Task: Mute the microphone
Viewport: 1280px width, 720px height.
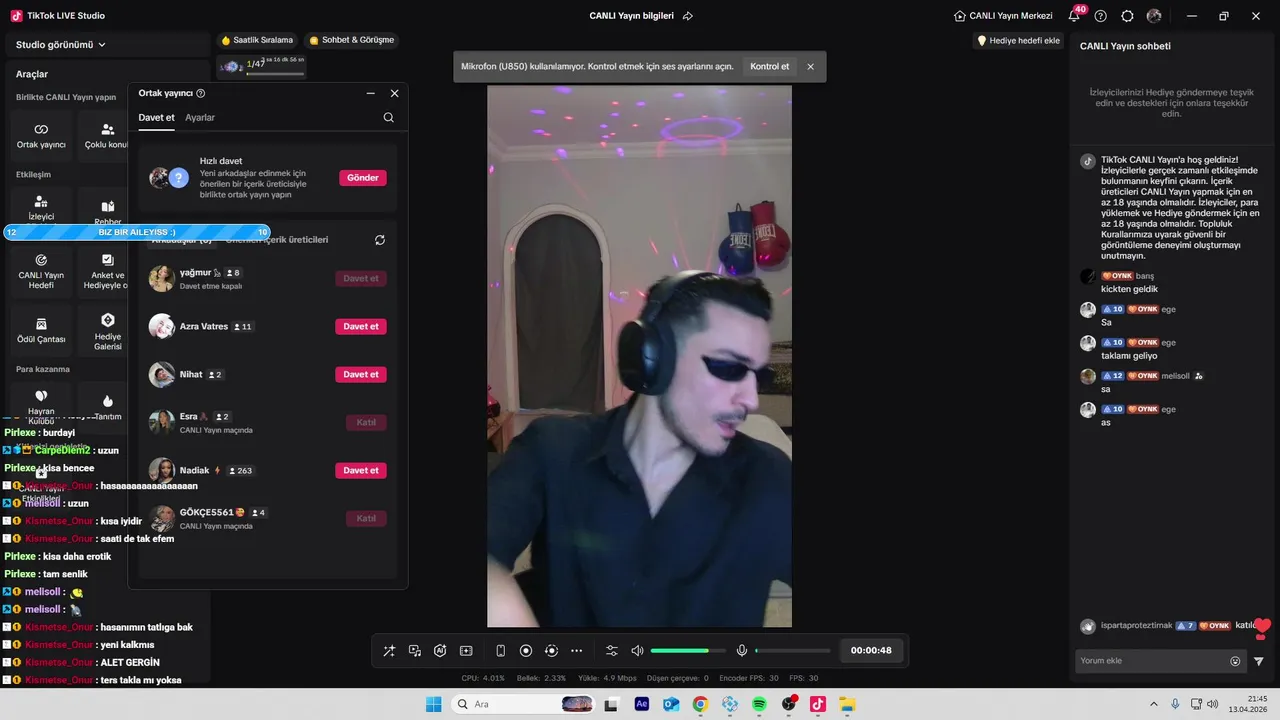Action: (742, 651)
